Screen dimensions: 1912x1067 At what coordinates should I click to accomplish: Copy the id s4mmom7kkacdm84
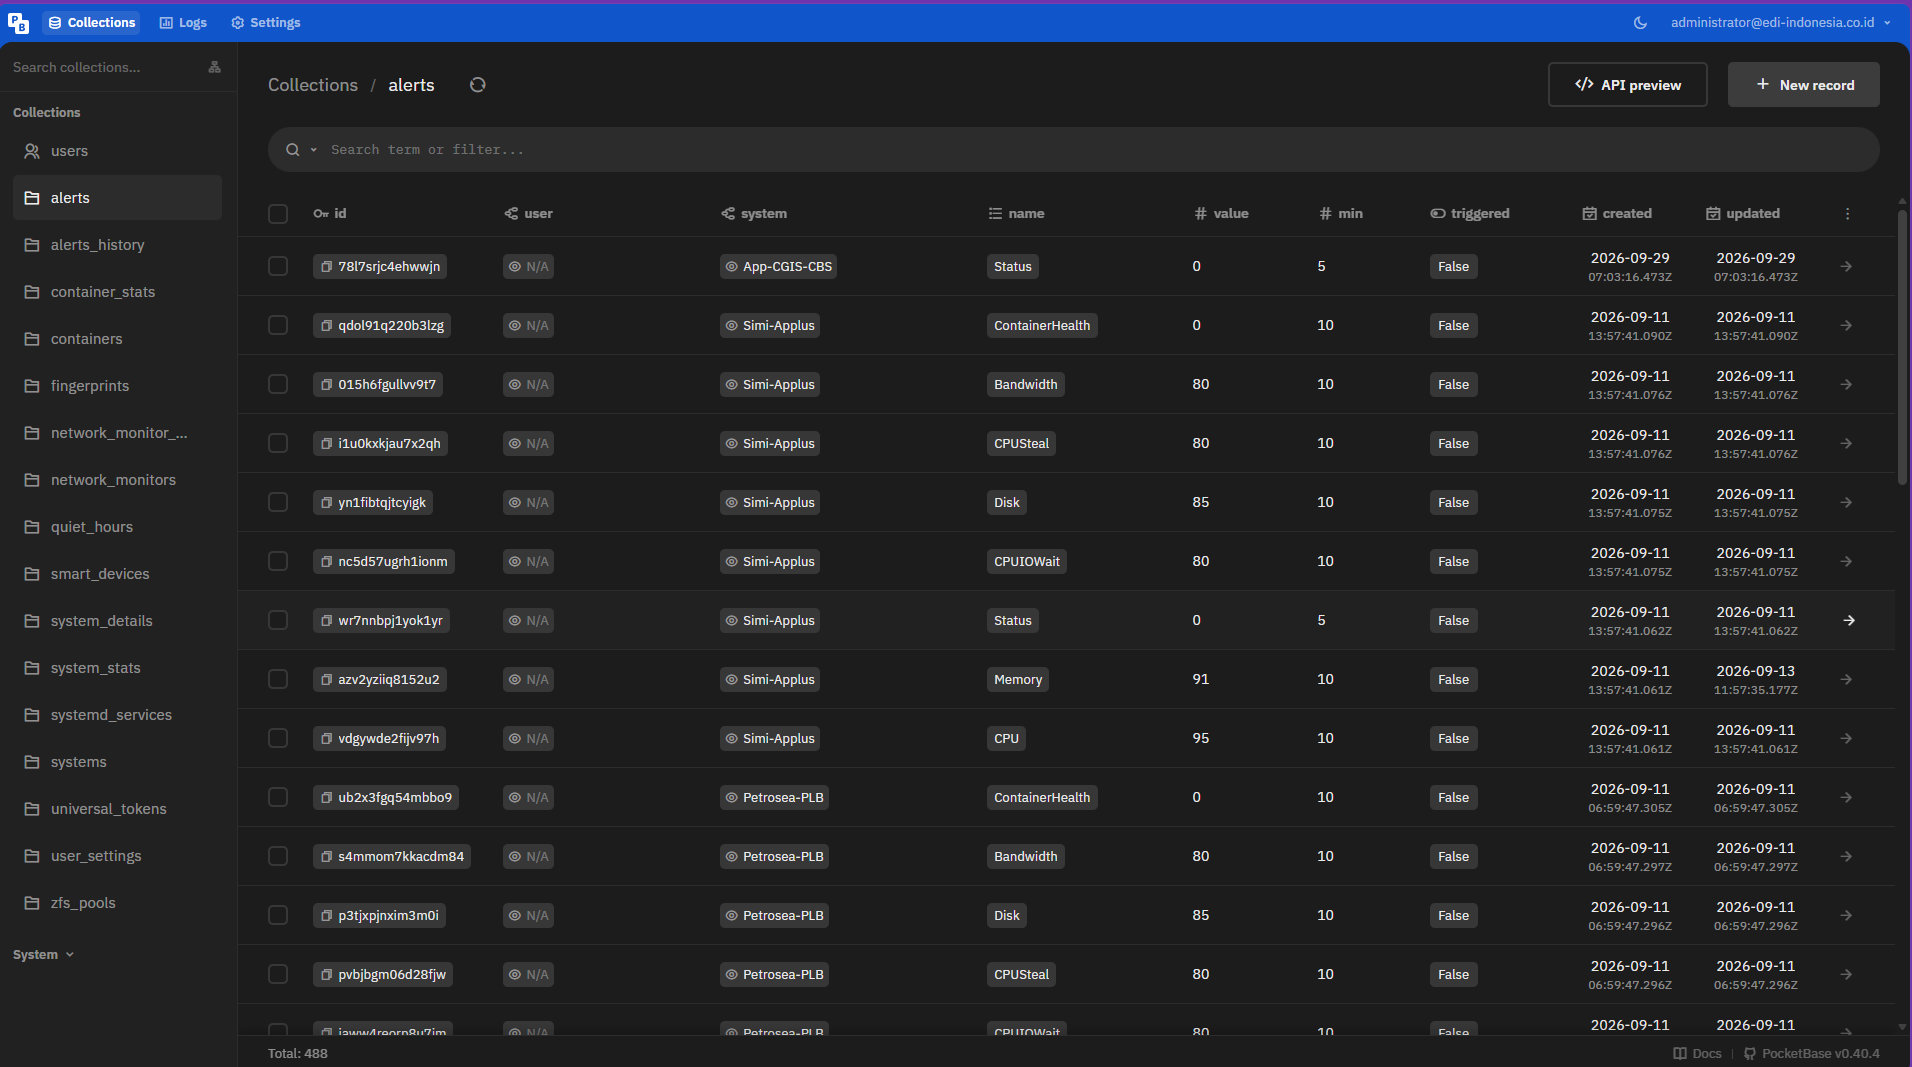click(326, 857)
